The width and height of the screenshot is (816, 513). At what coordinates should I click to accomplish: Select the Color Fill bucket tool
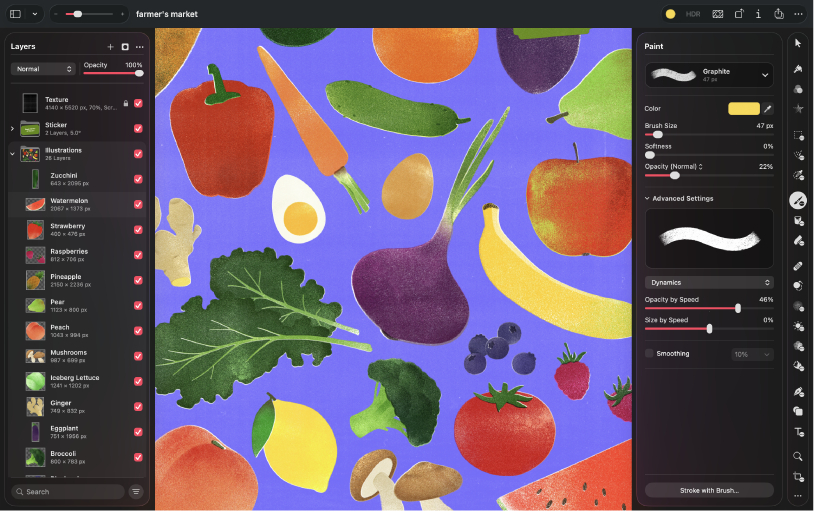[x=799, y=221]
